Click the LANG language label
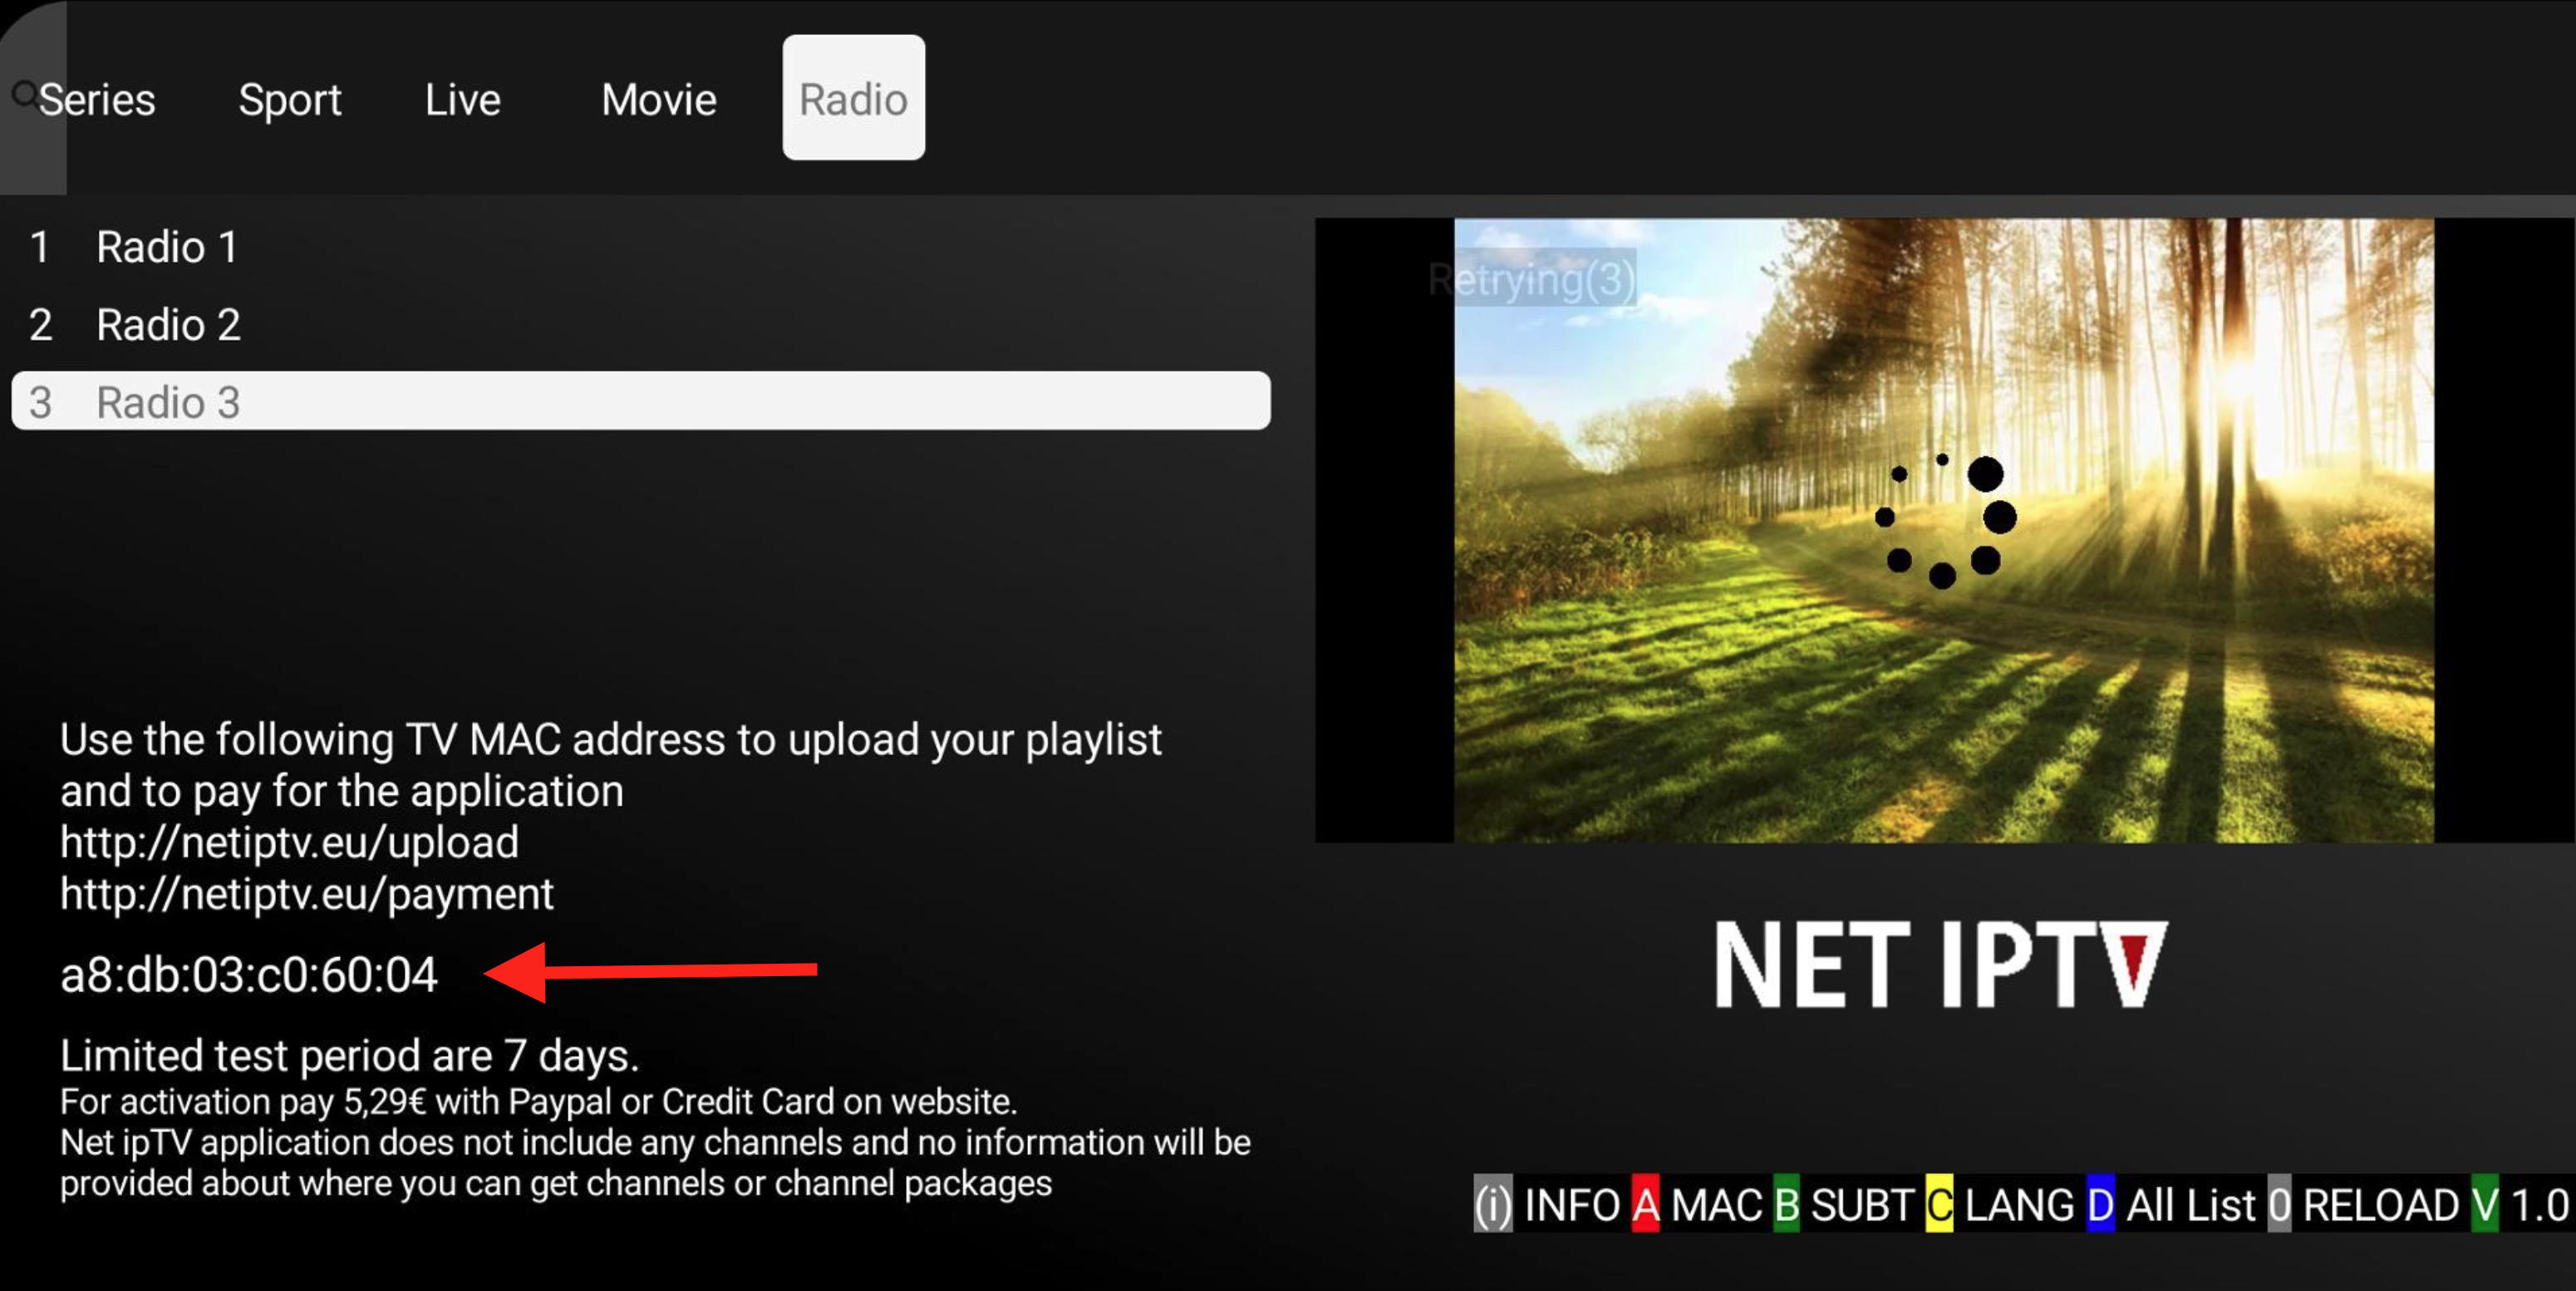 tap(2020, 1205)
